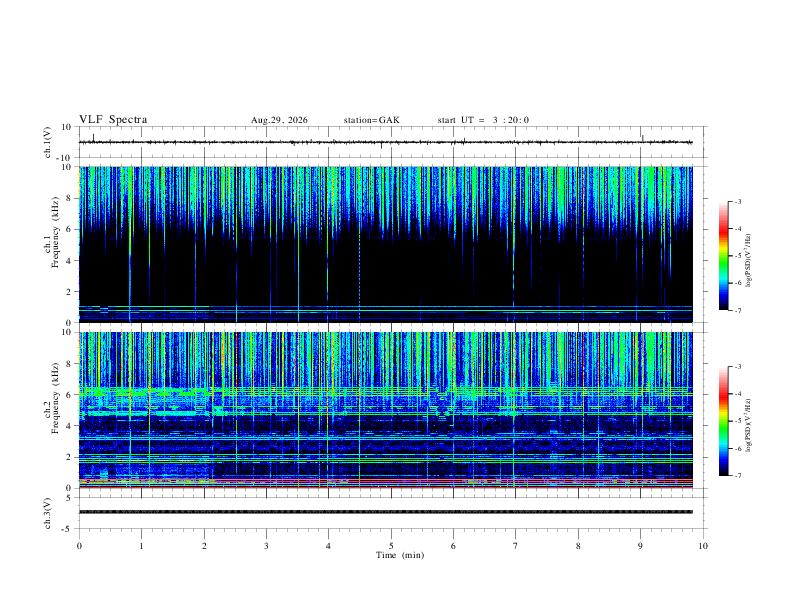Click the 5 minute tick on time axis
Image resolution: width=792 pixels, height=612 pixels.
tap(391, 546)
